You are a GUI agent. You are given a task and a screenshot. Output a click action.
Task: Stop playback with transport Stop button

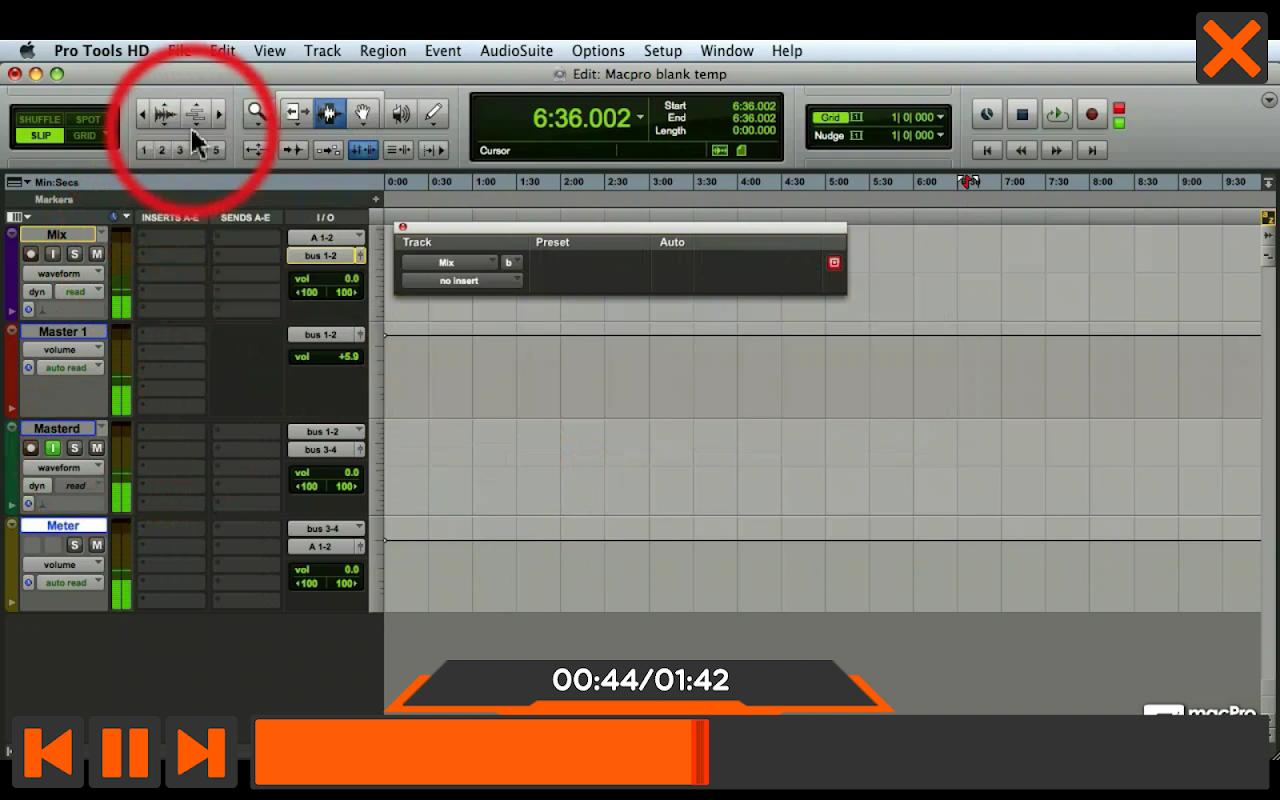pyautogui.click(x=1022, y=114)
